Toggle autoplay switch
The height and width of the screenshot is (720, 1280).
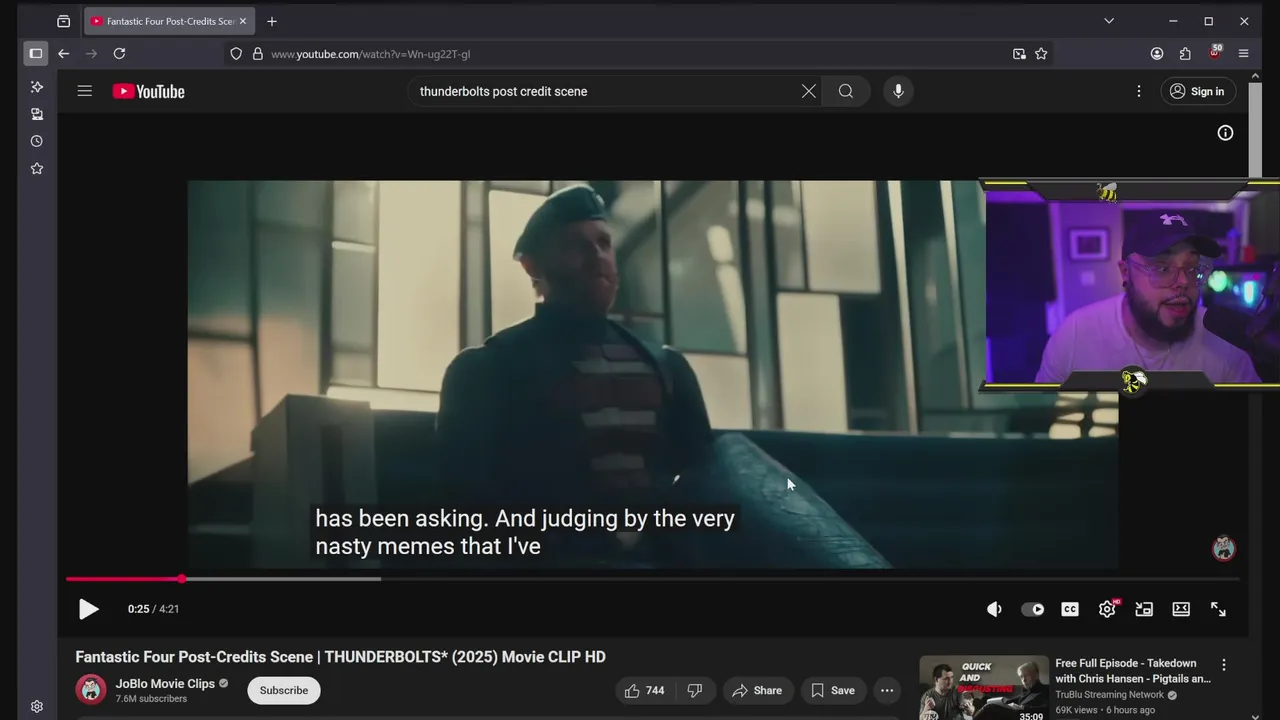(x=1032, y=609)
